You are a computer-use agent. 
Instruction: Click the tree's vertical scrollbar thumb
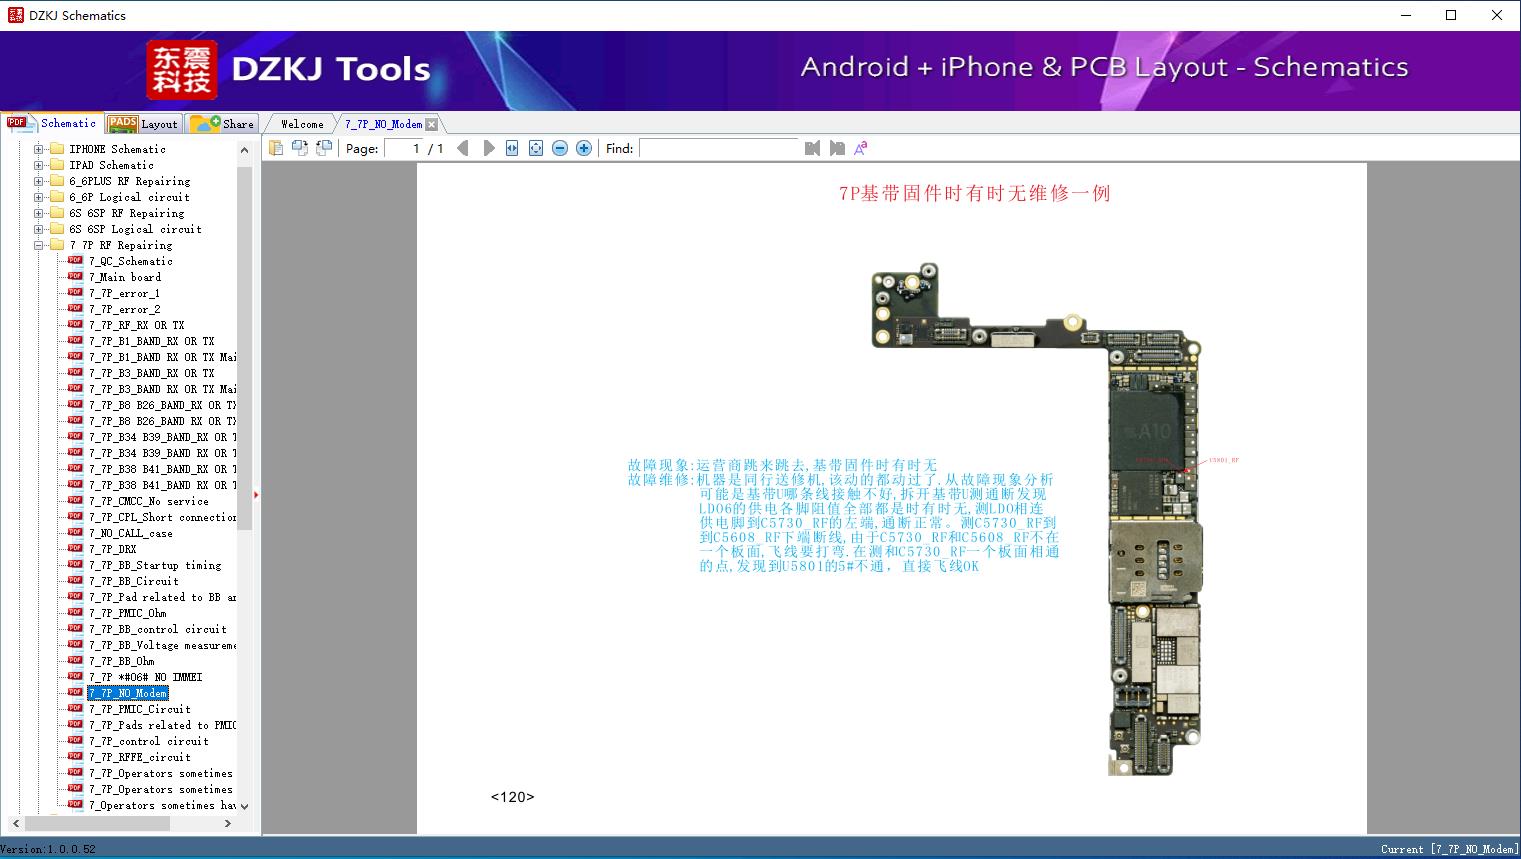244,348
